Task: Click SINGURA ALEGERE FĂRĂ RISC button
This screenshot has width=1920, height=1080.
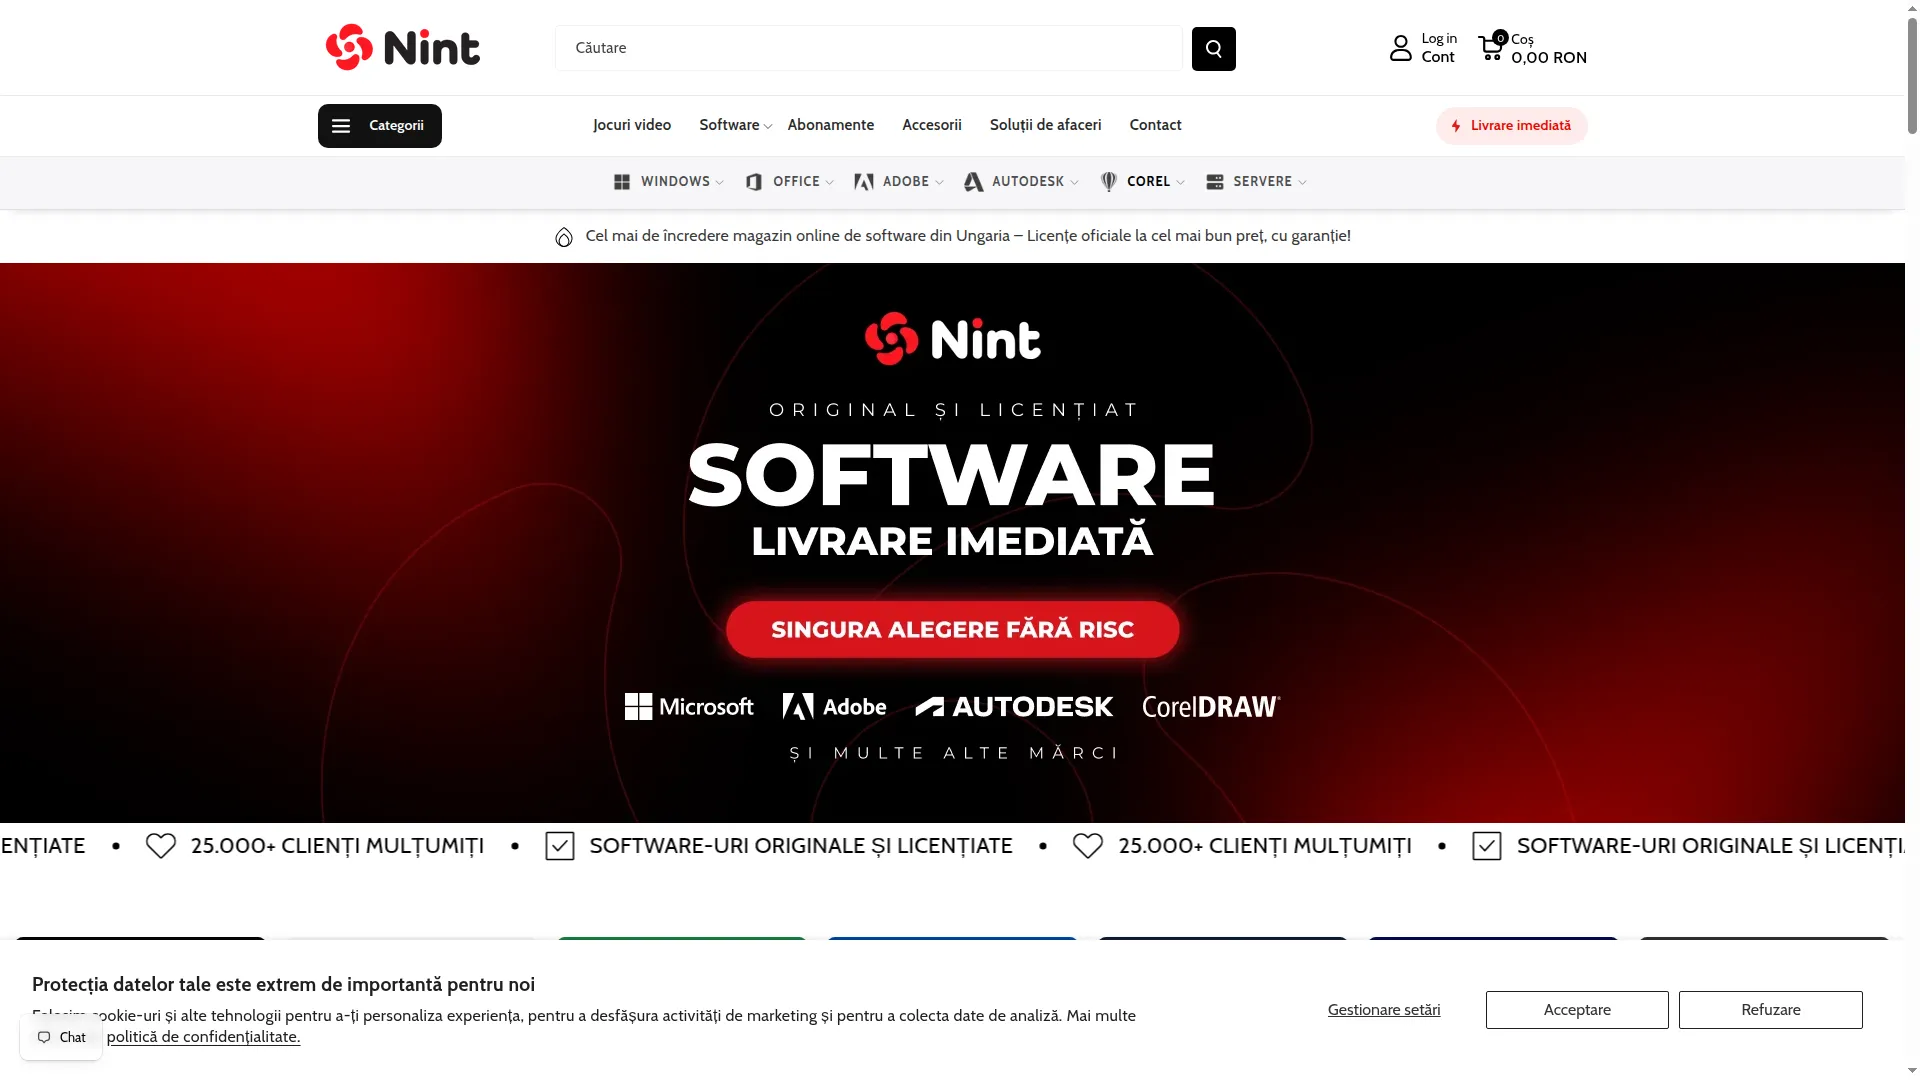Action: pos(953,630)
